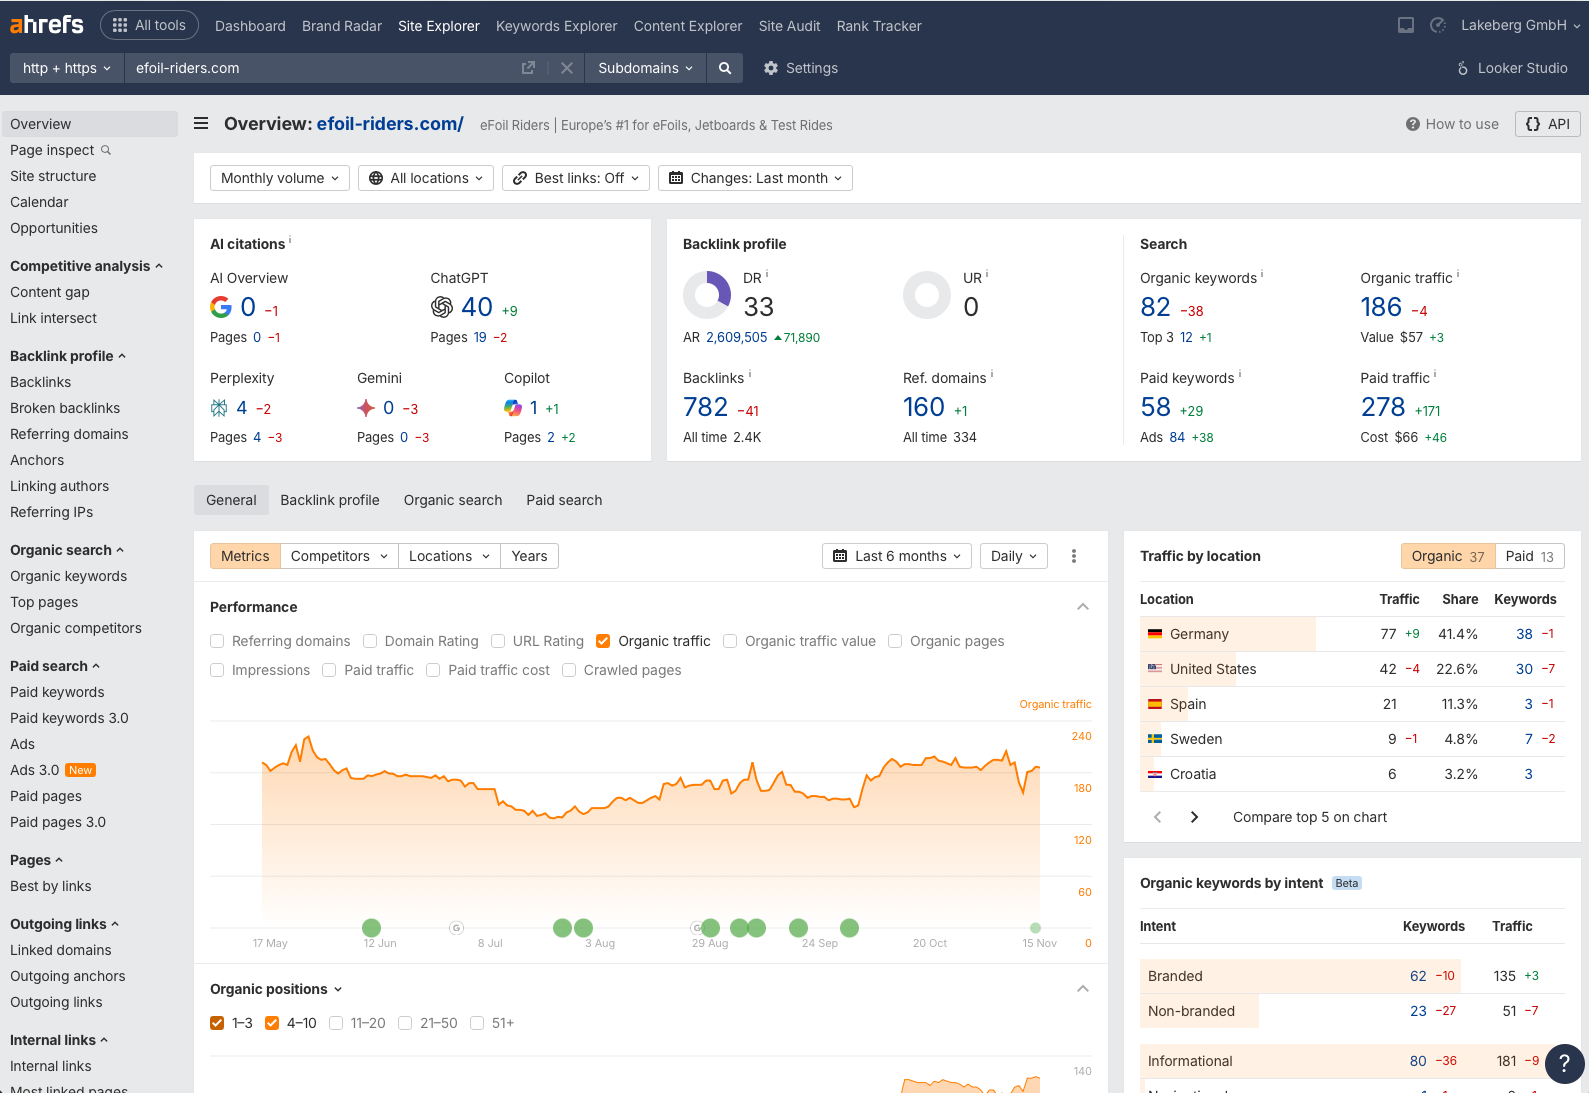Uncheck the Organic traffic checkbox

click(x=603, y=641)
